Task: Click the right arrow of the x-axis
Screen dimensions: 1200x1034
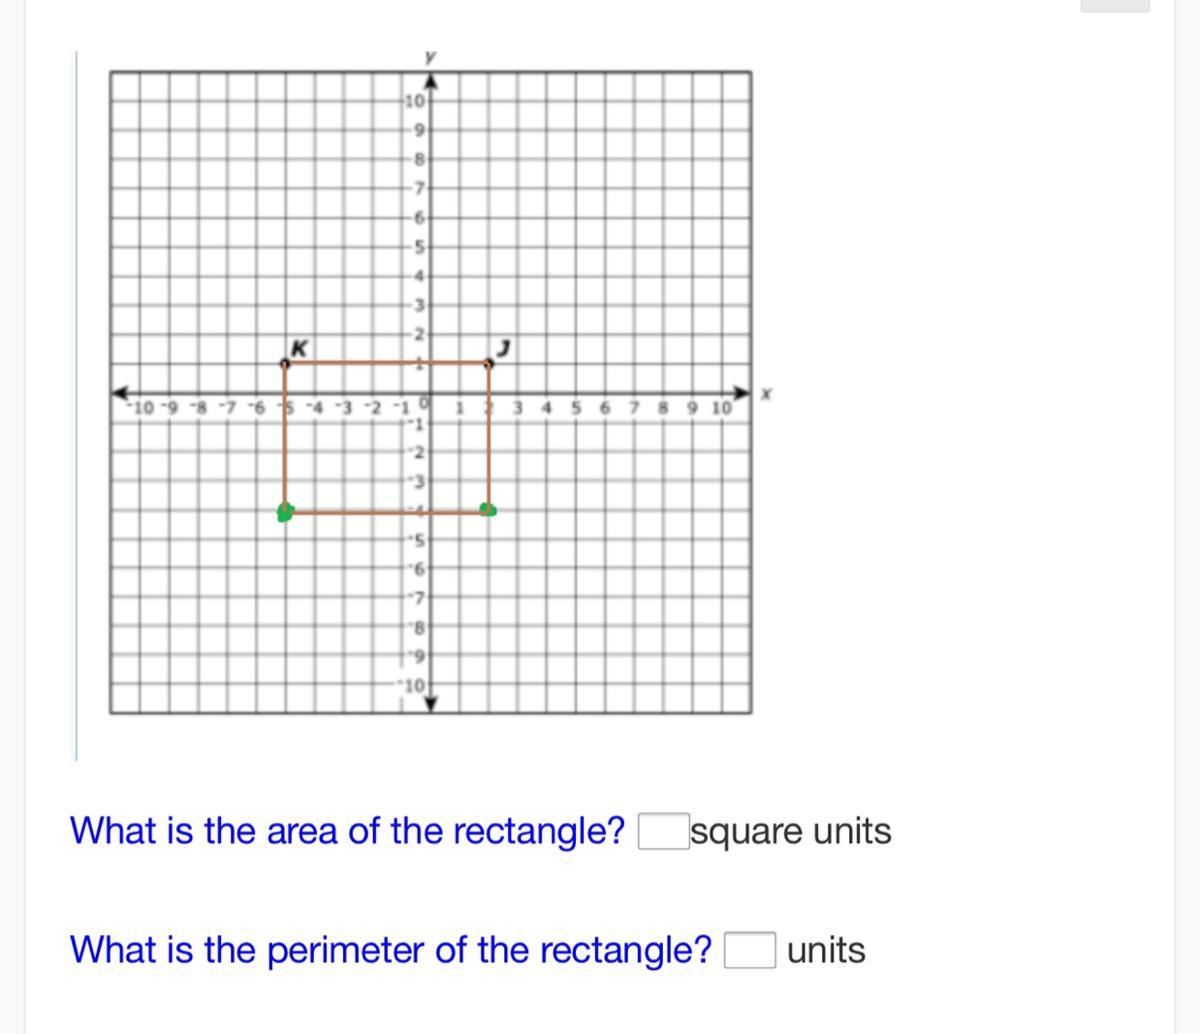Action: tap(741, 391)
